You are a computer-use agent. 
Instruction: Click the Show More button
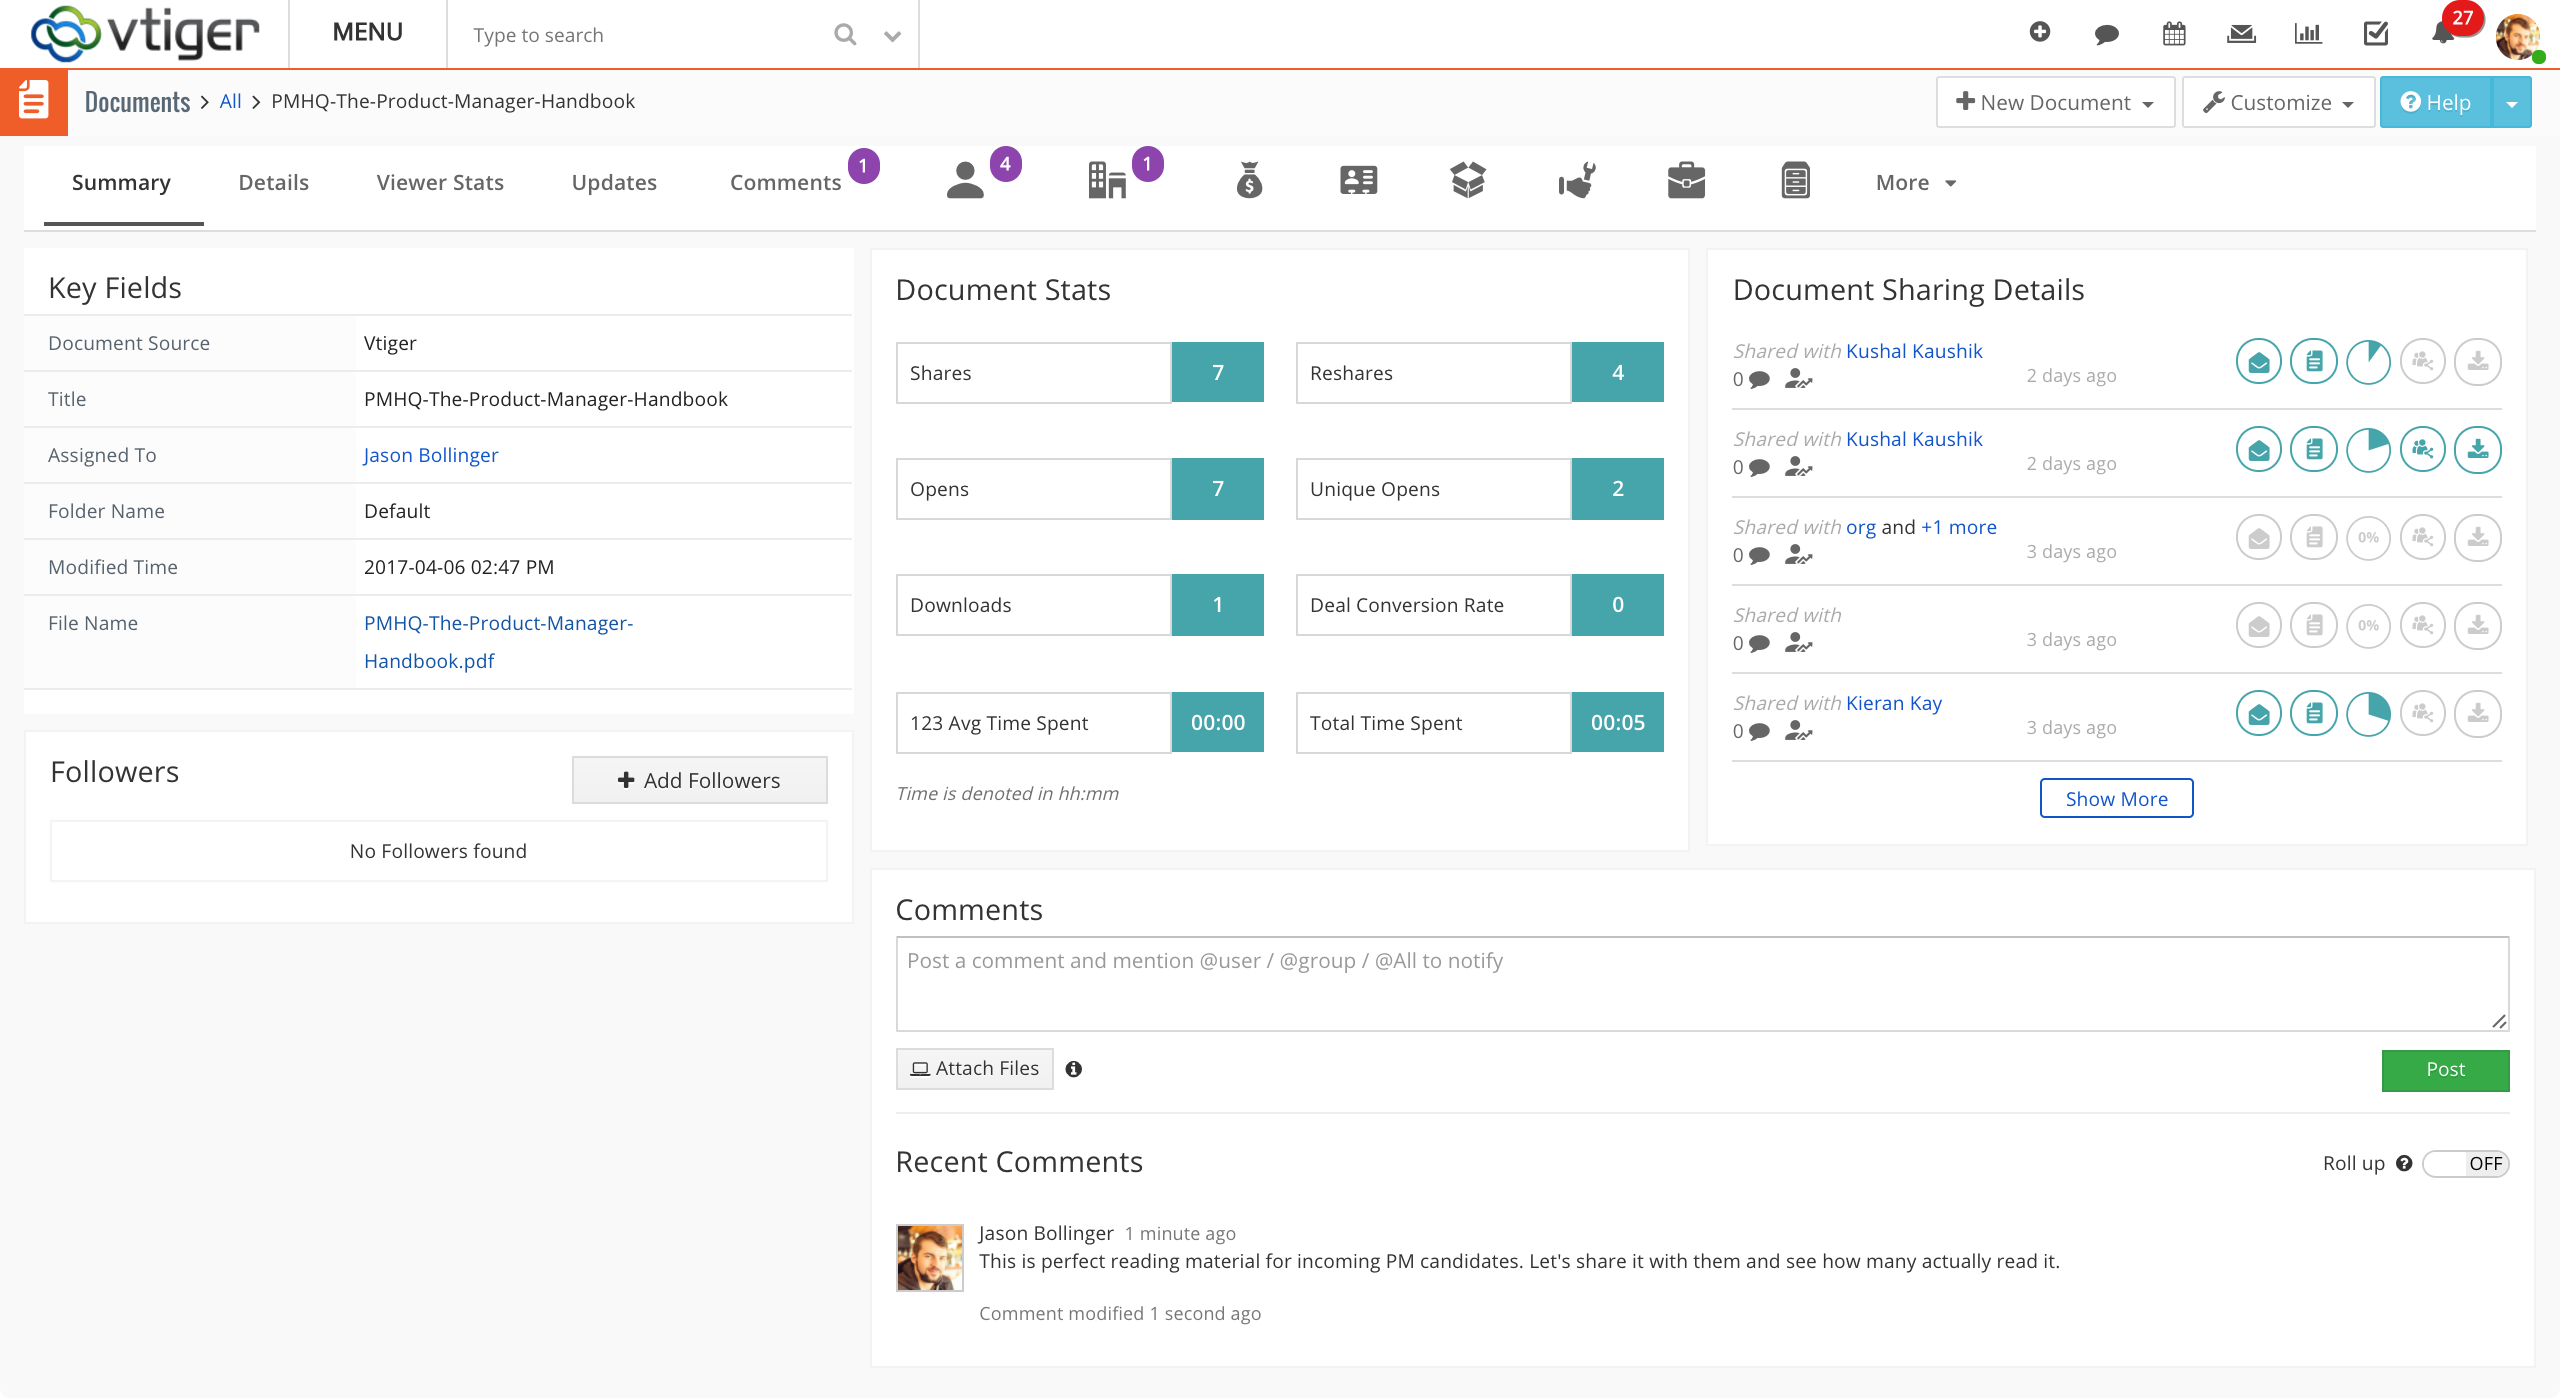[x=2116, y=798]
